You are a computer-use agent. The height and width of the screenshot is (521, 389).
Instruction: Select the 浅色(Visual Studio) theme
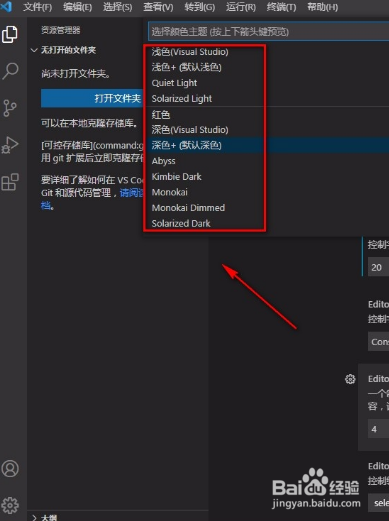(x=190, y=52)
